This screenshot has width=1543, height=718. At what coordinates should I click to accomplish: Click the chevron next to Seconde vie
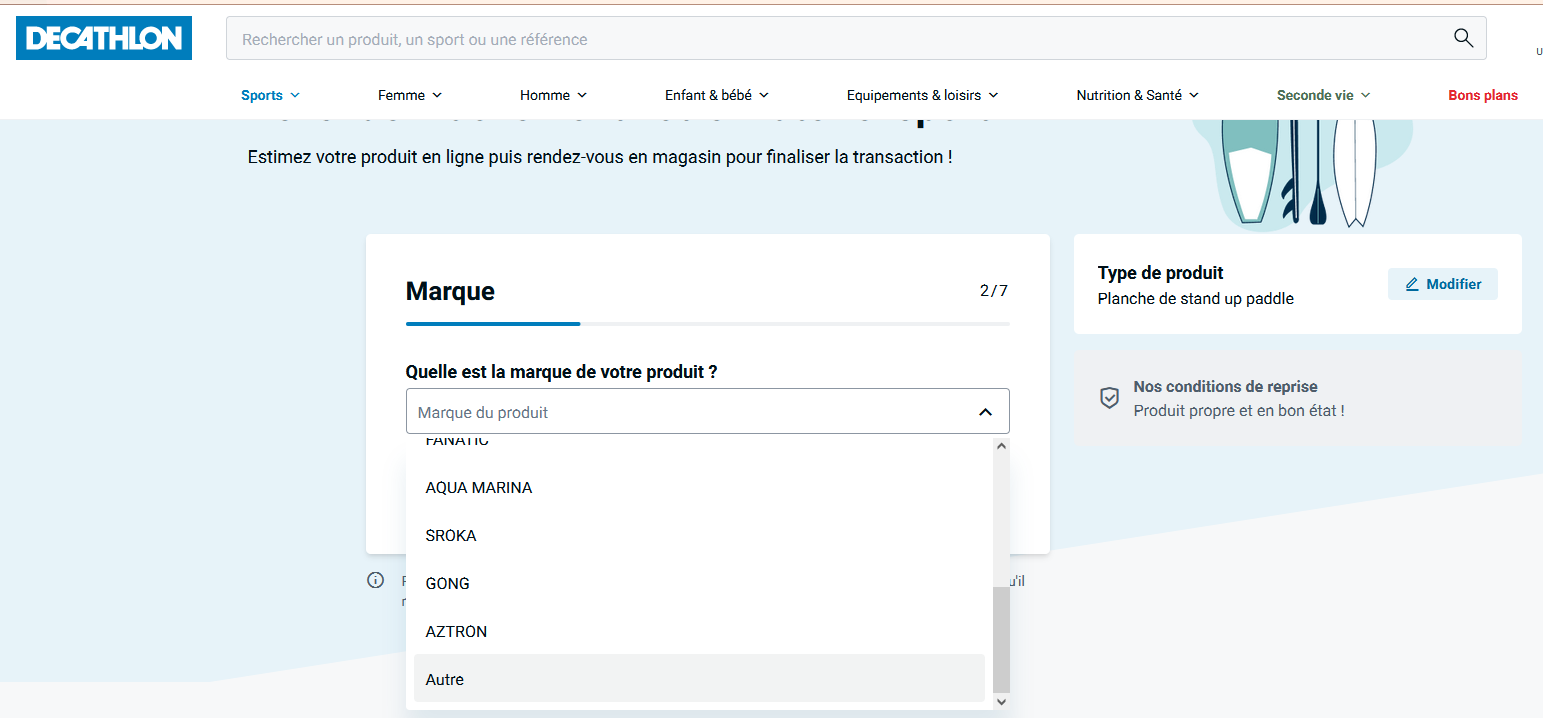(1366, 95)
